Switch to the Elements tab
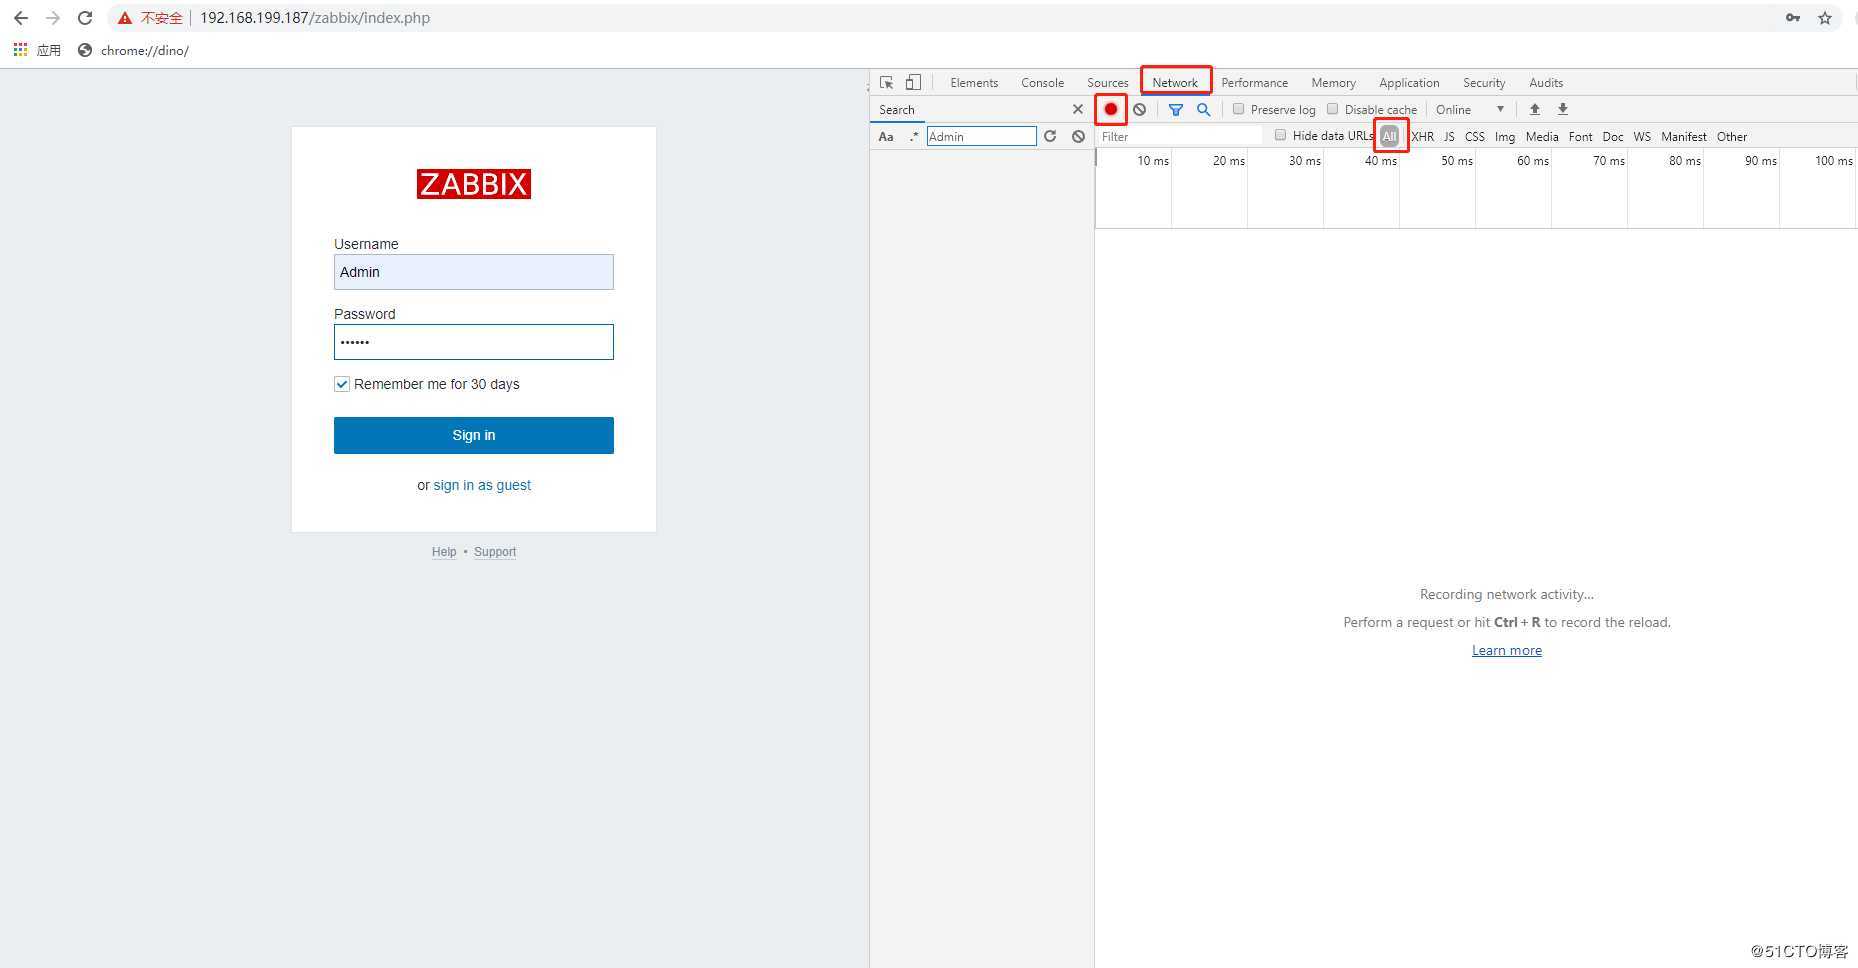The width and height of the screenshot is (1858, 968). (974, 83)
